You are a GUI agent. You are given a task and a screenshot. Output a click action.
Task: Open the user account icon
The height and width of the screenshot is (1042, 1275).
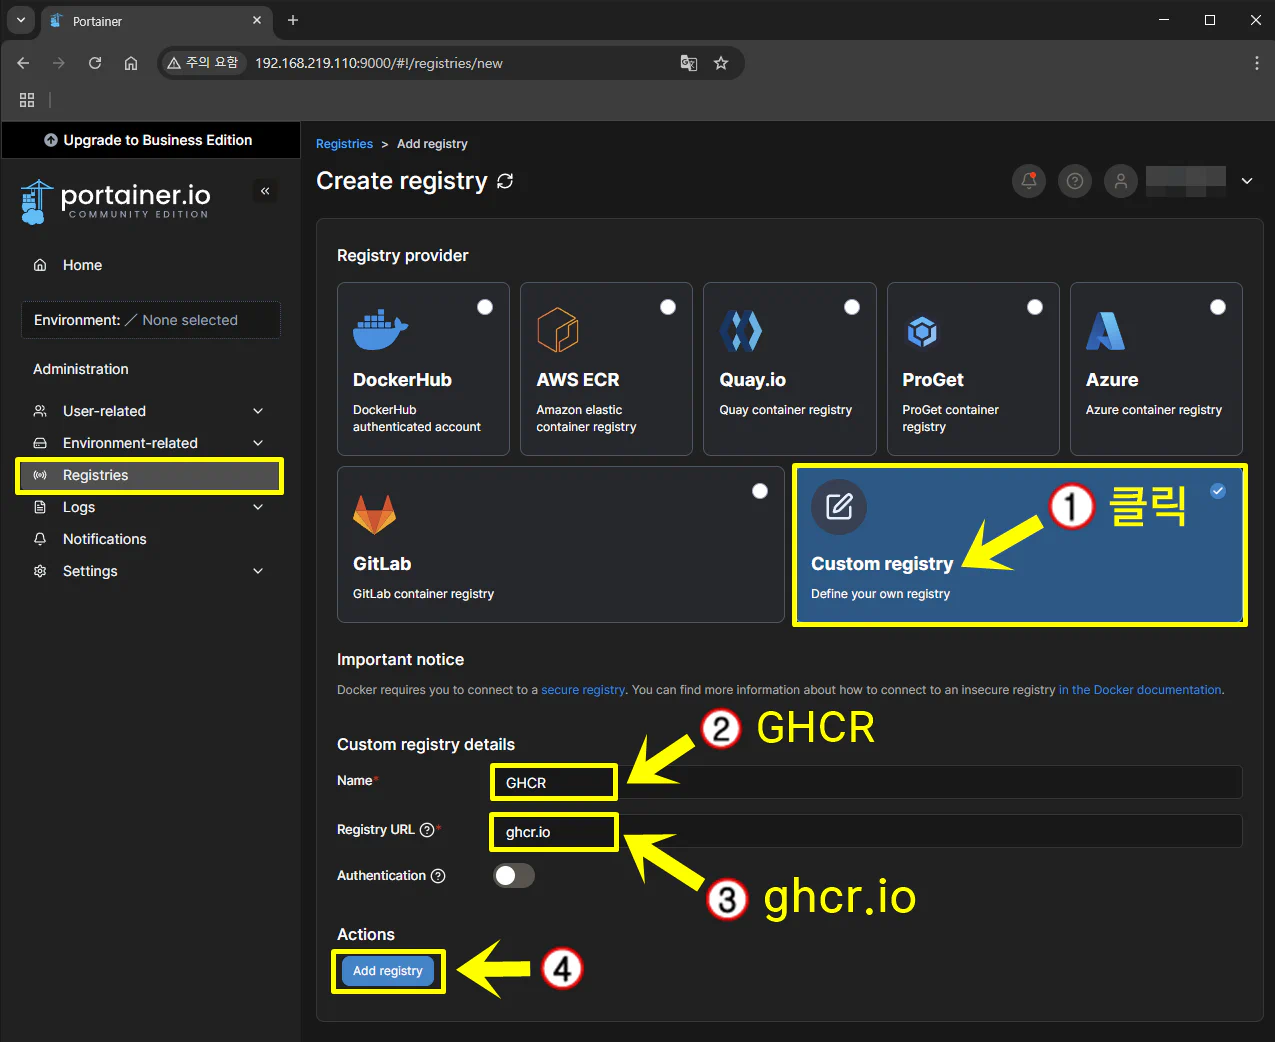[1121, 181]
